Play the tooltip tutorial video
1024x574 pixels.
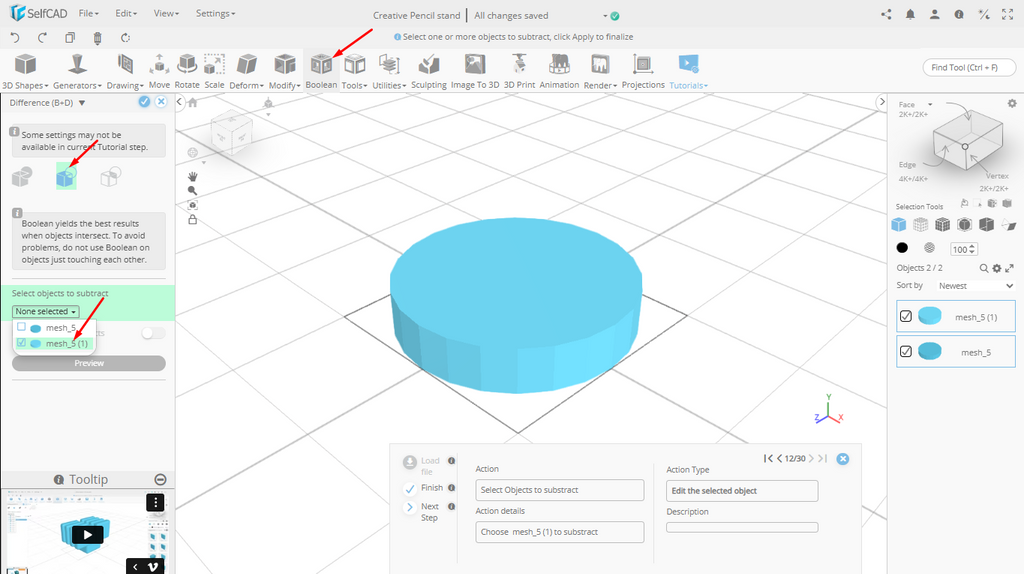88,535
